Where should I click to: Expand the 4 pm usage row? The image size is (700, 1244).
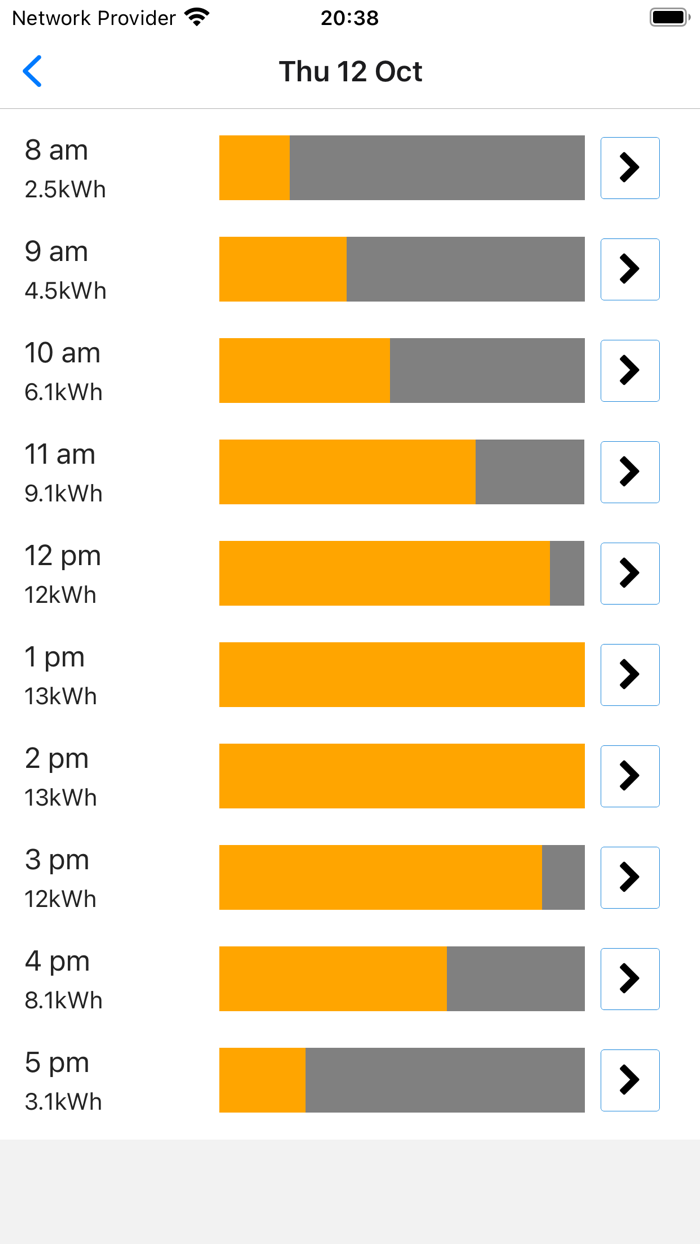[629, 979]
